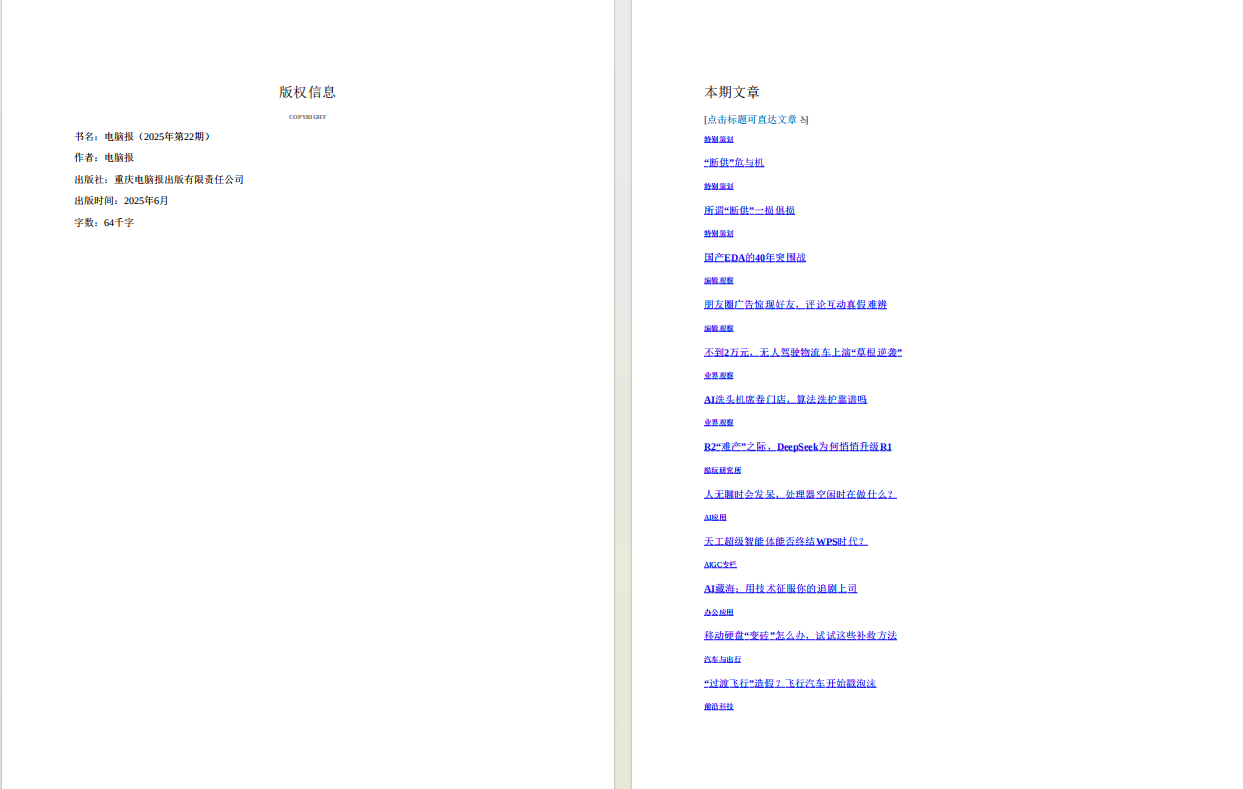Click the 版权信息 heading

coord(307,92)
